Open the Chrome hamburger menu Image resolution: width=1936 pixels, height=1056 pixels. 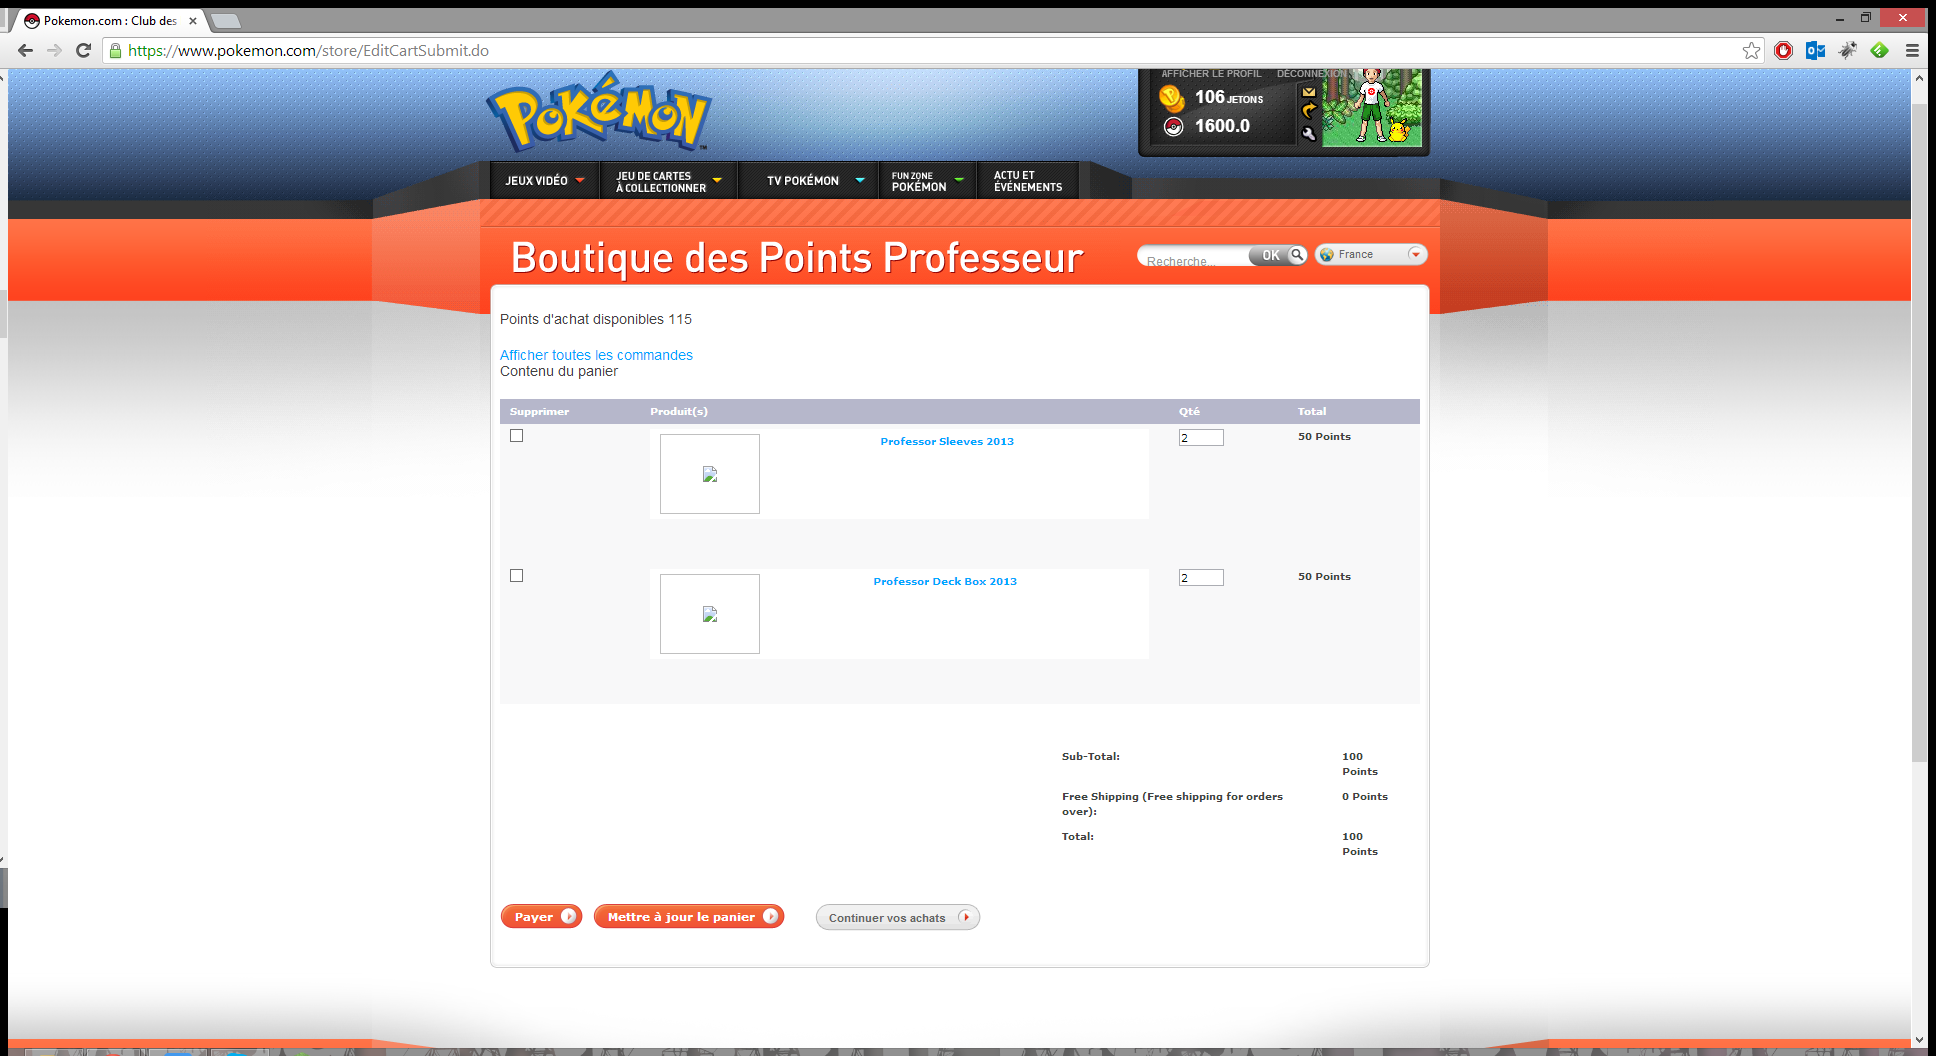tap(1912, 50)
